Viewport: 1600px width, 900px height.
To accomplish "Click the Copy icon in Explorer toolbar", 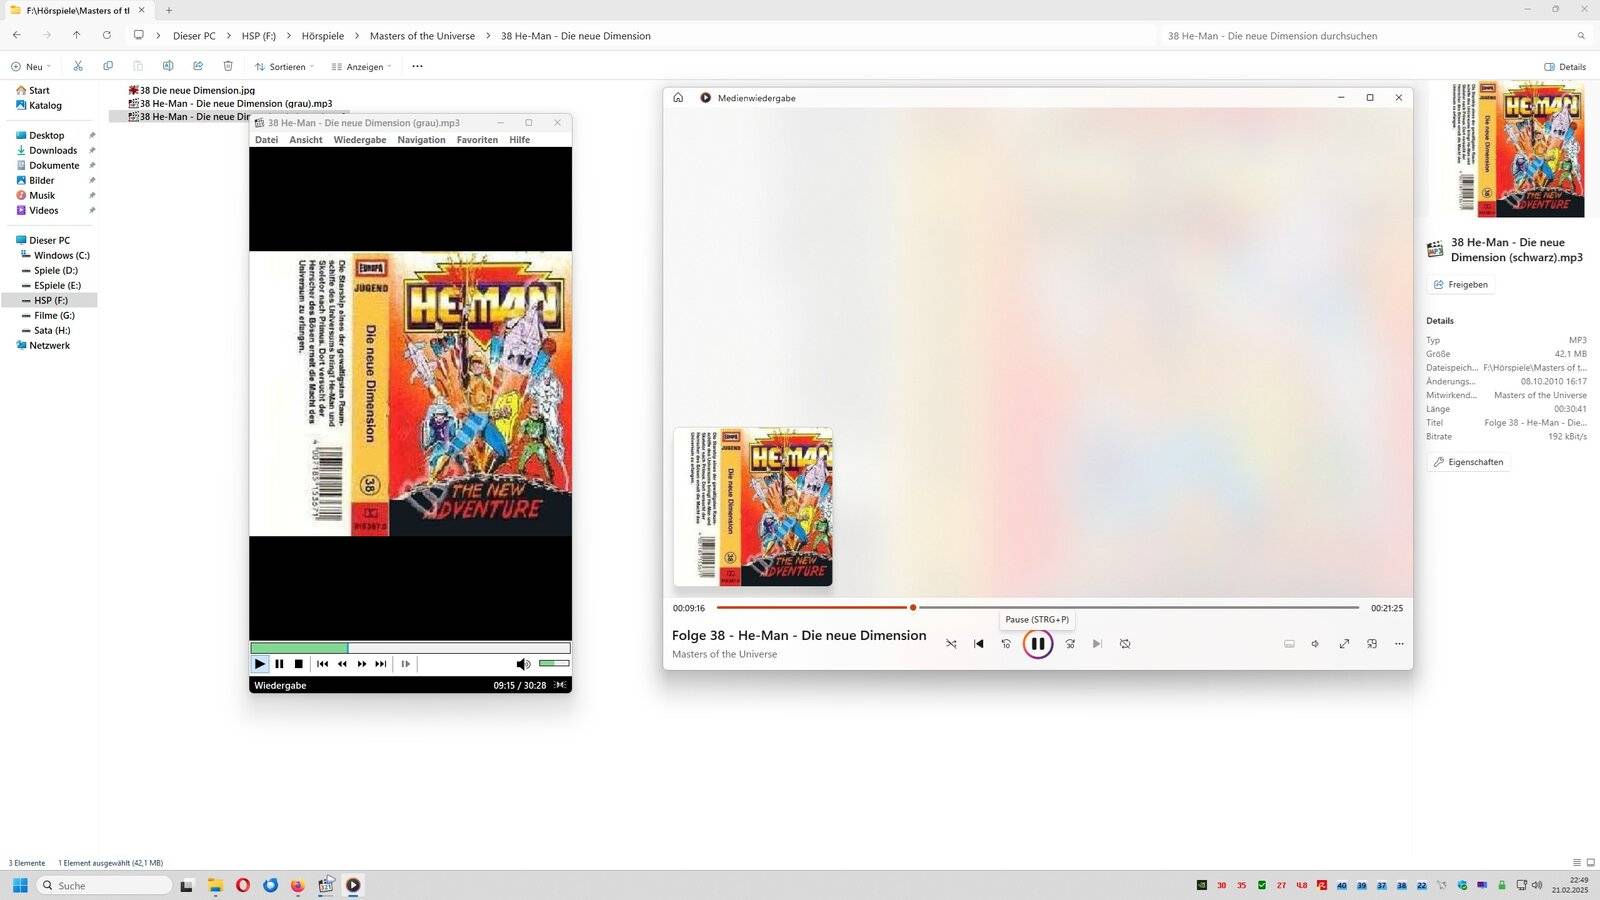I will 108,66.
